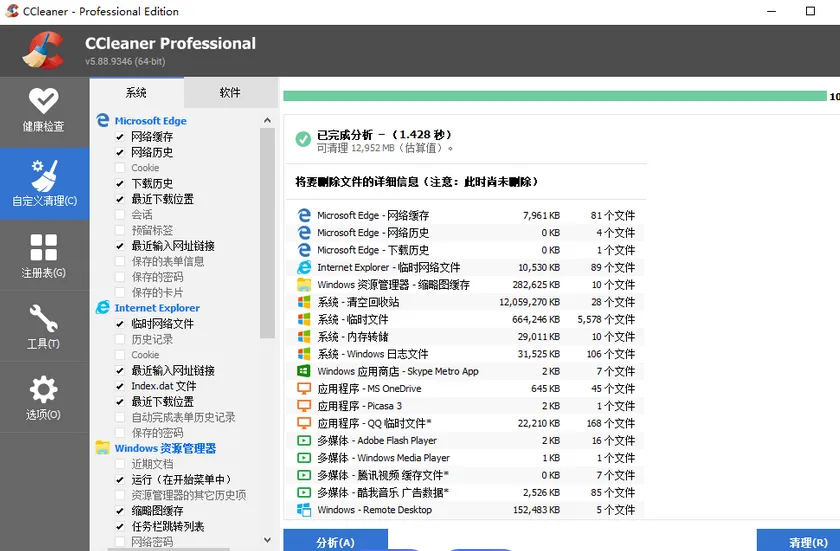Uncheck Edge 下载历史 checkbox

120,184
